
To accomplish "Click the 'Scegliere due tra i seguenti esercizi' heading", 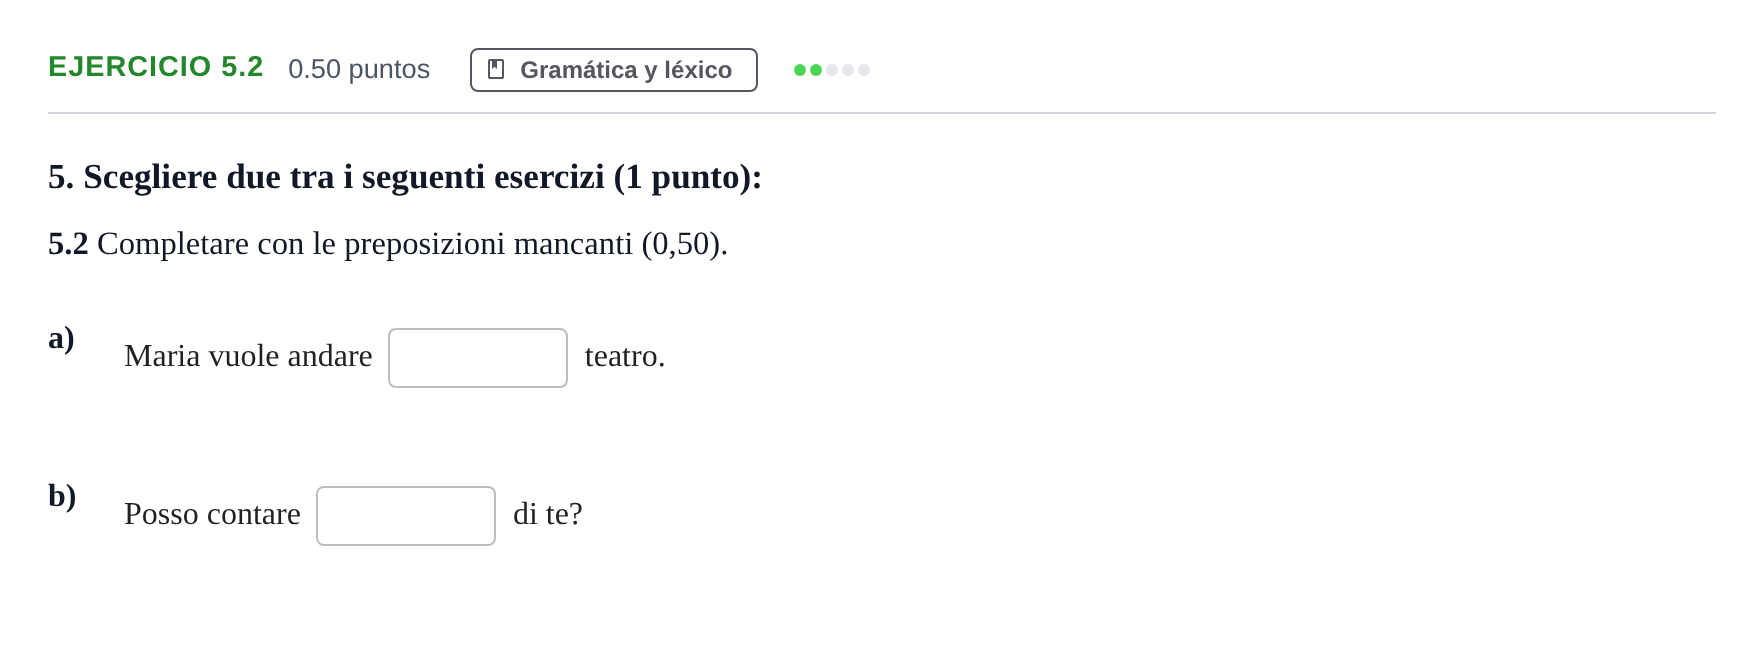I will (405, 177).
